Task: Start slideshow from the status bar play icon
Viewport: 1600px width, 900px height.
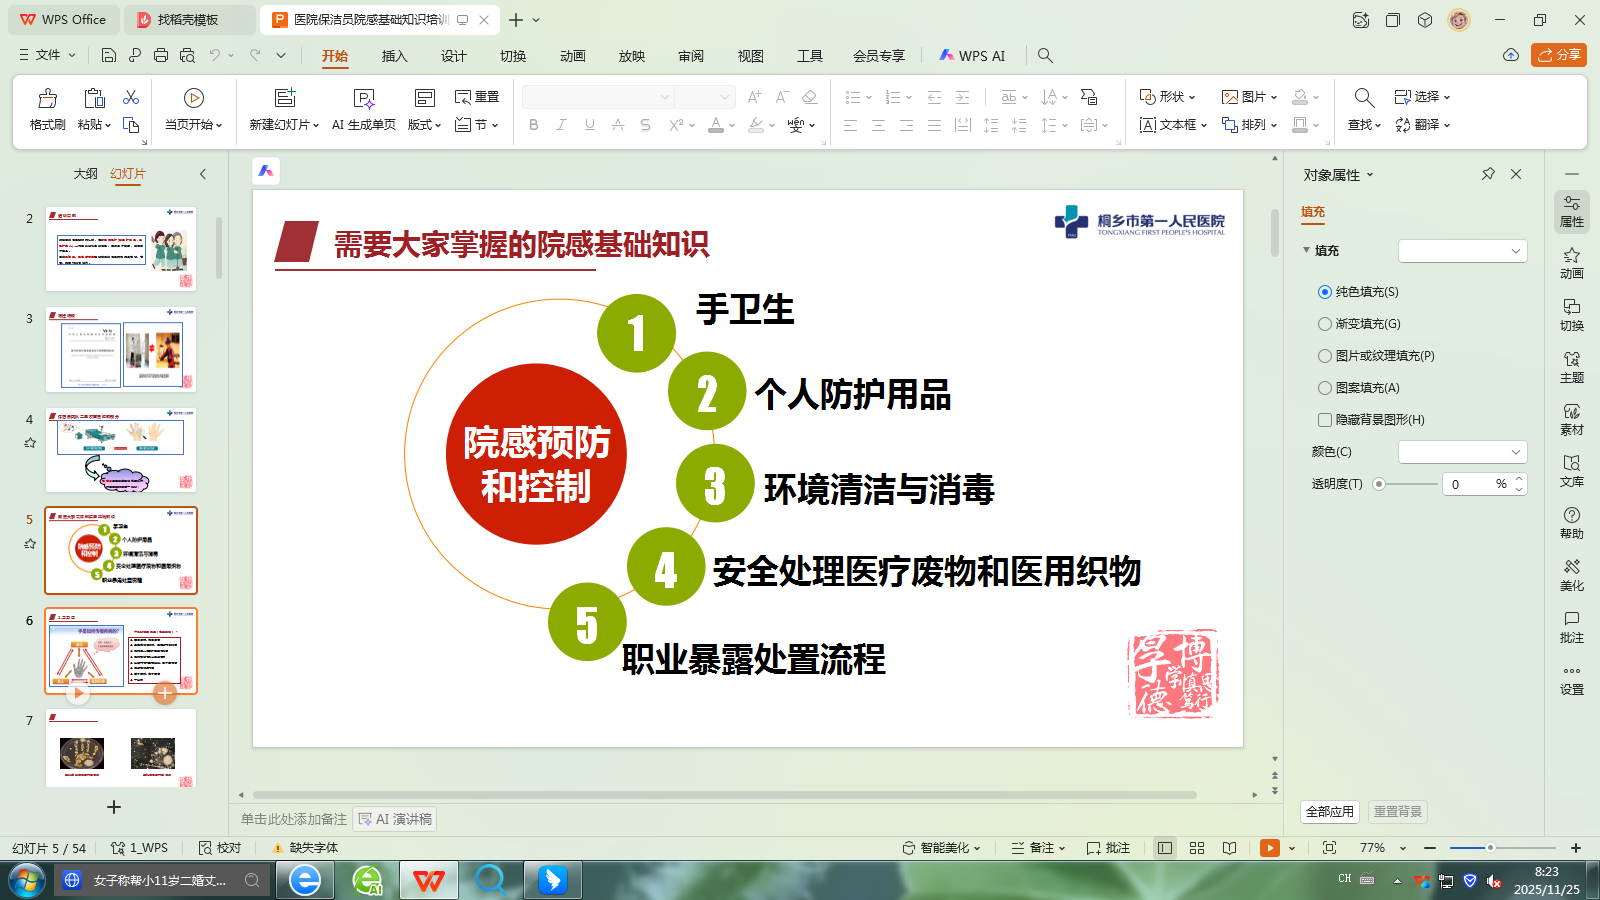Action: (x=1268, y=847)
